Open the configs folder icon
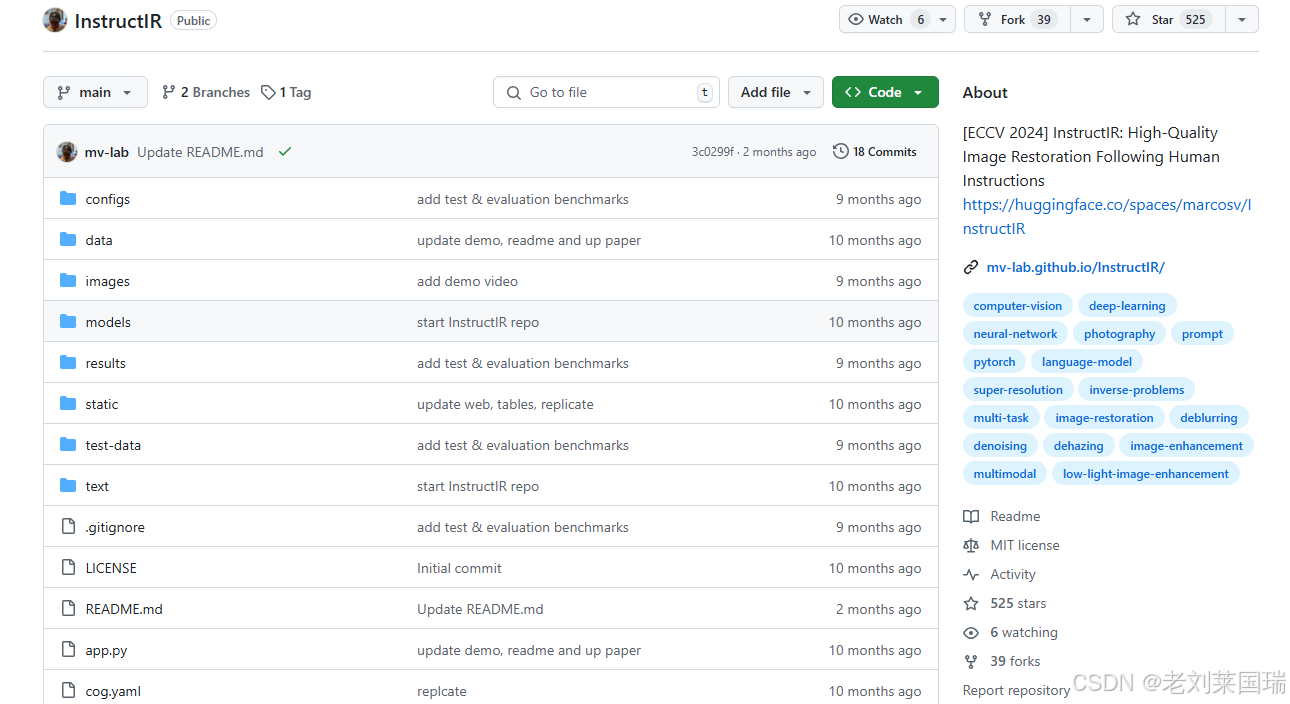The height and width of the screenshot is (704, 1290). [x=68, y=199]
